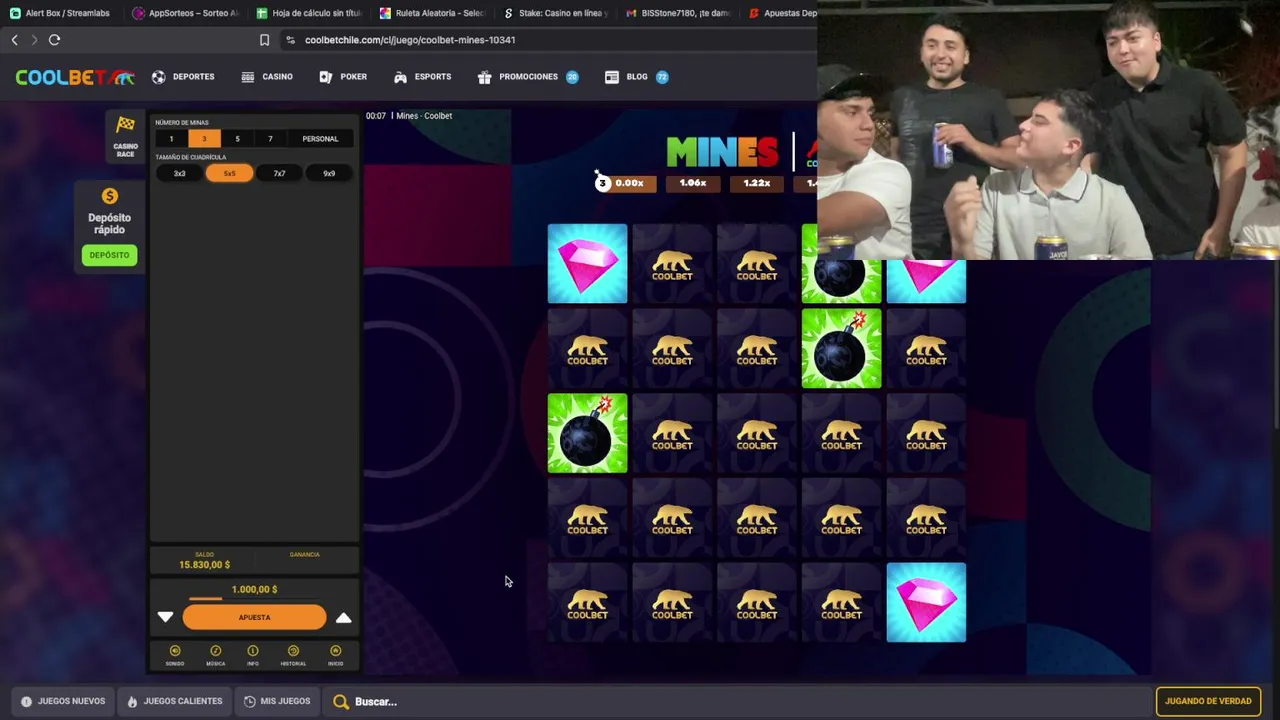The width and height of the screenshot is (1280, 720).
Task: Reload the page
Action: coord(54,40)
